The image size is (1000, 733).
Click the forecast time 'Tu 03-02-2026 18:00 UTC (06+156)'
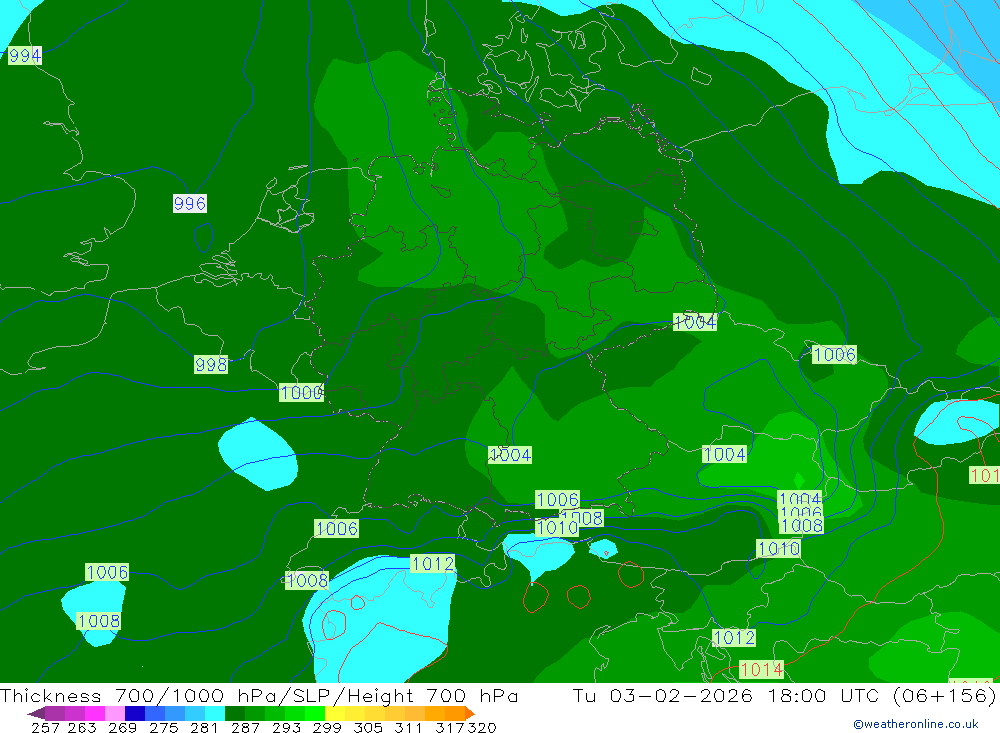(x=784, y=695)
